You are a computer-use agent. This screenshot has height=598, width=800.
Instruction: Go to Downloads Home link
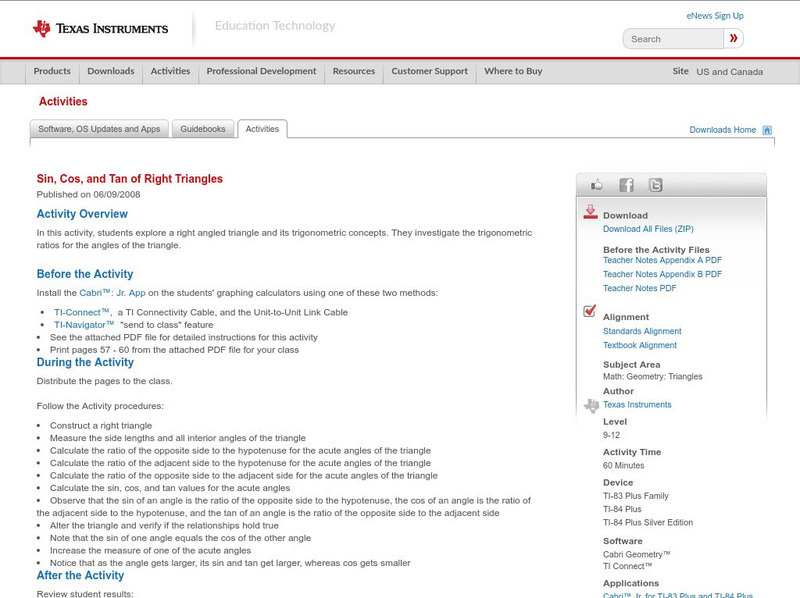[x=722, y=130]
